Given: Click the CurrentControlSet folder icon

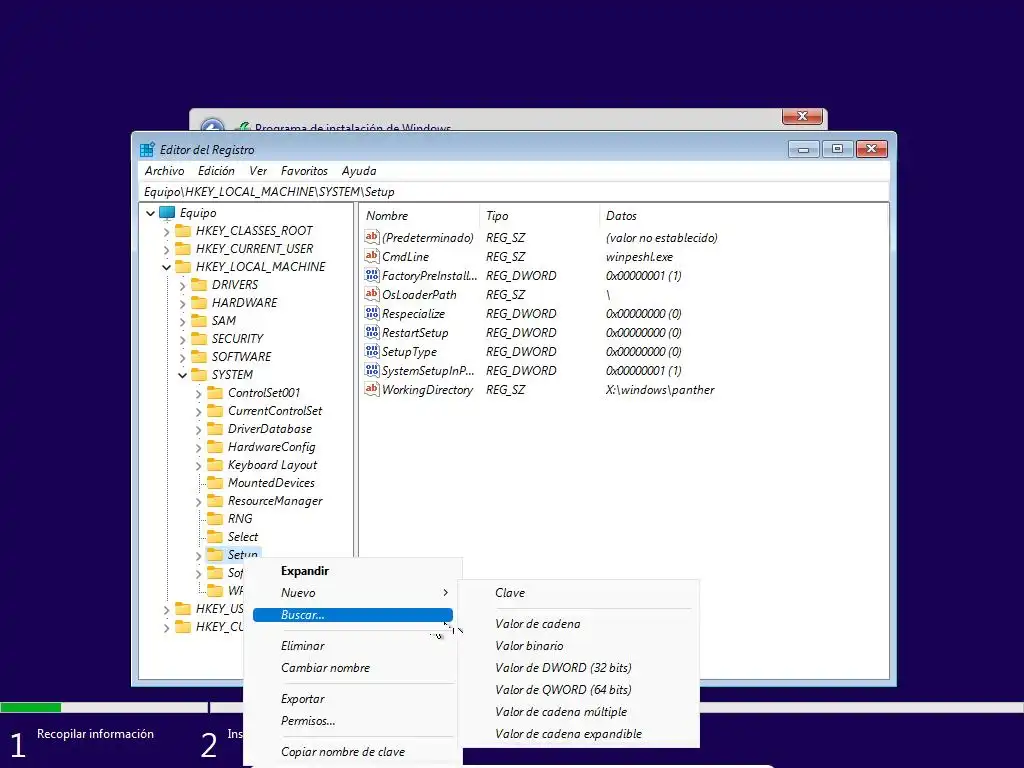Looking at the screenshot, I should 215,411.
